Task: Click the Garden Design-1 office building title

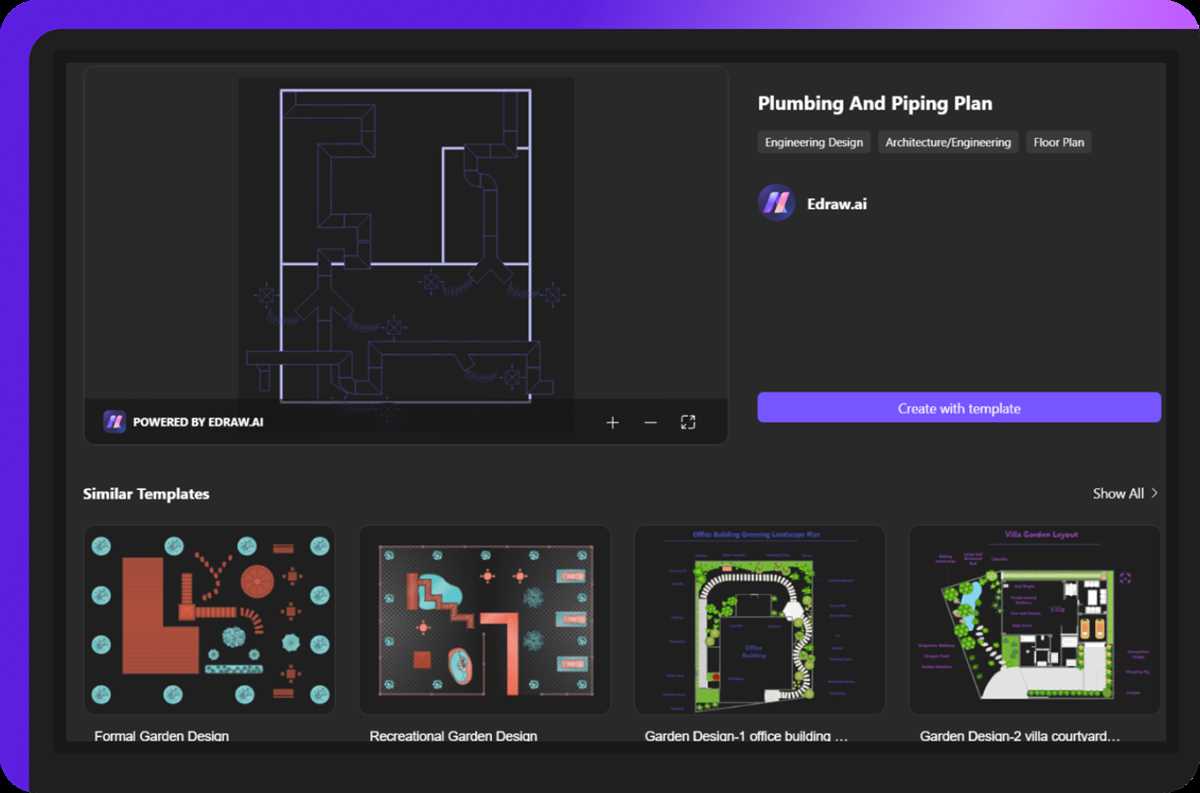Action: (746, 736)
